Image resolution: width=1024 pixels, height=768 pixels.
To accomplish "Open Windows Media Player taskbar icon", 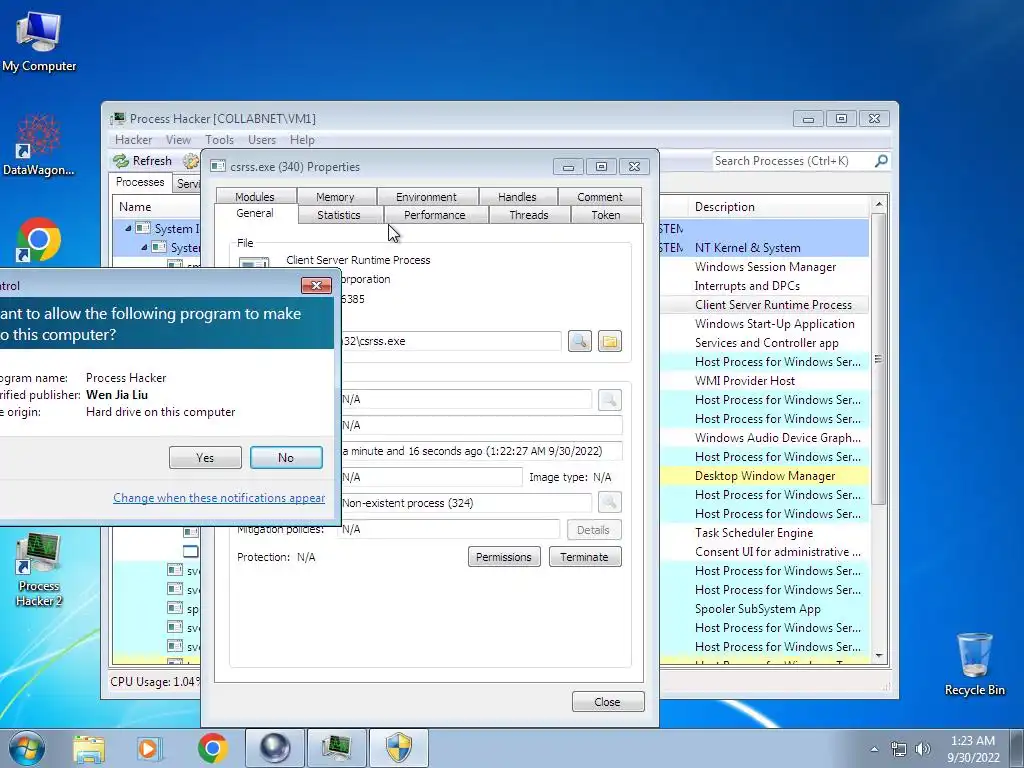I will (149, 748).
